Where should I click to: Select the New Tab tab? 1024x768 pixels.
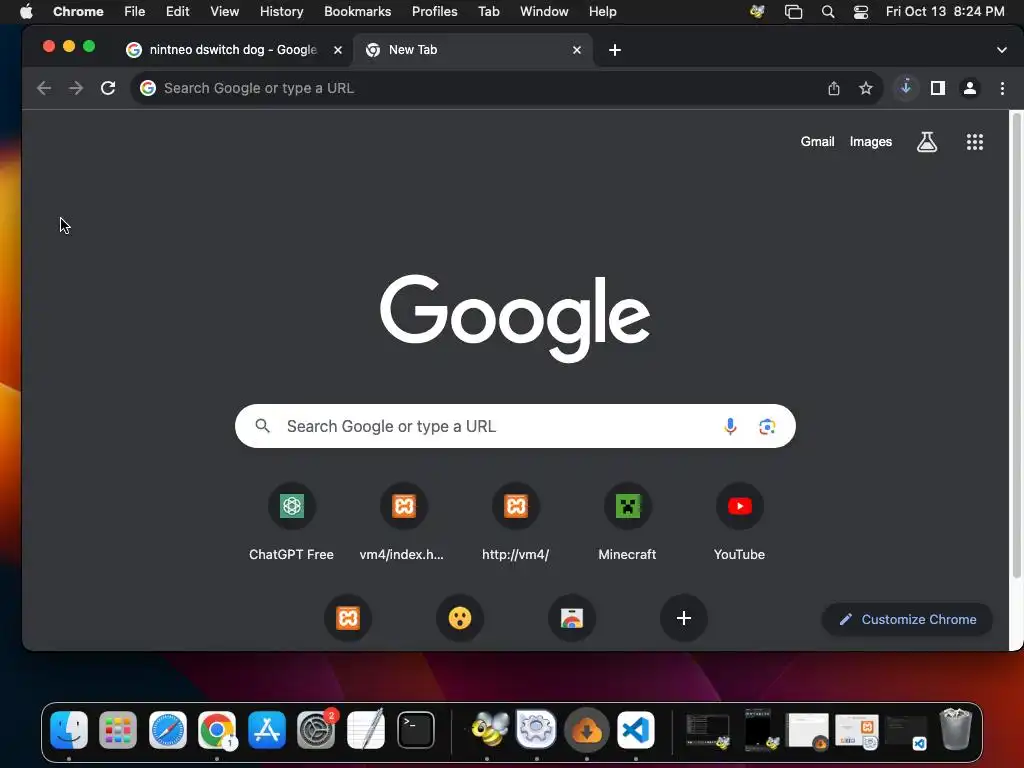point(473,50)
